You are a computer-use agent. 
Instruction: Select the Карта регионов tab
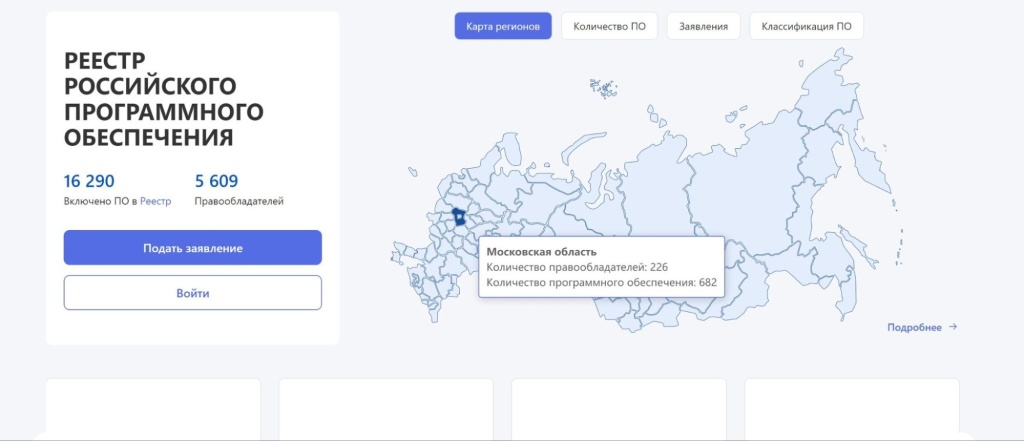(503, 26)
